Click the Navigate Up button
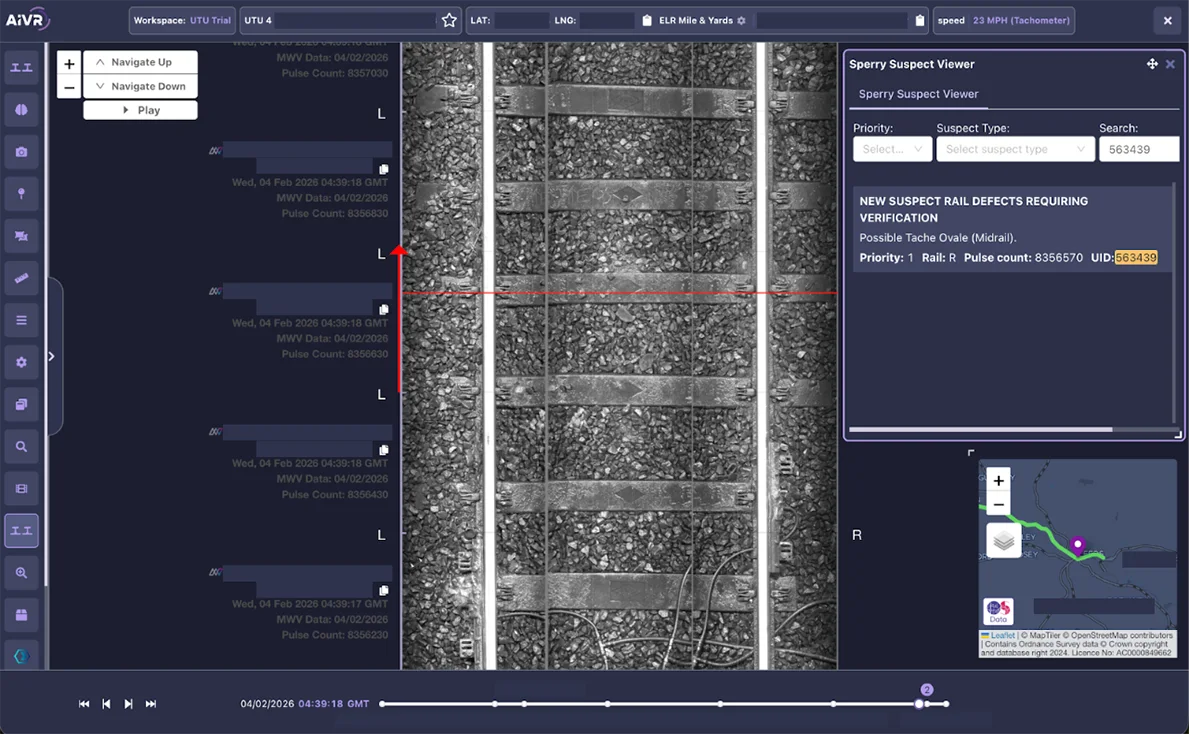The width and height of the screenshot is (1189, 734). coord(140,62)
